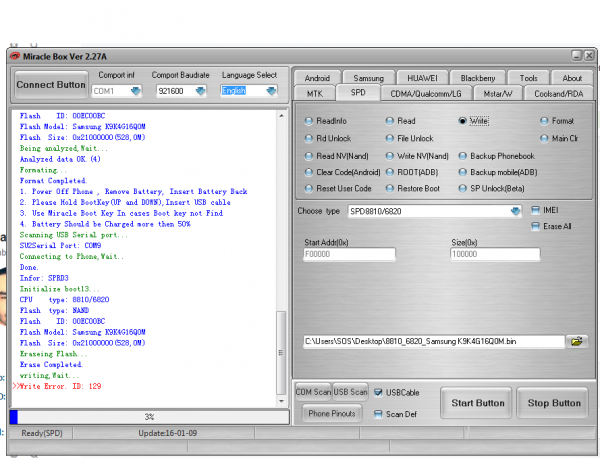
Task: Switch to the MTK tab
Action: [315, 94]
